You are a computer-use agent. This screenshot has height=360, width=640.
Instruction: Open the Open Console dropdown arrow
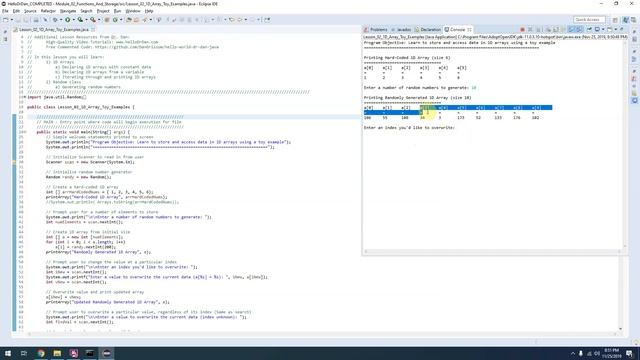point(616,30)
